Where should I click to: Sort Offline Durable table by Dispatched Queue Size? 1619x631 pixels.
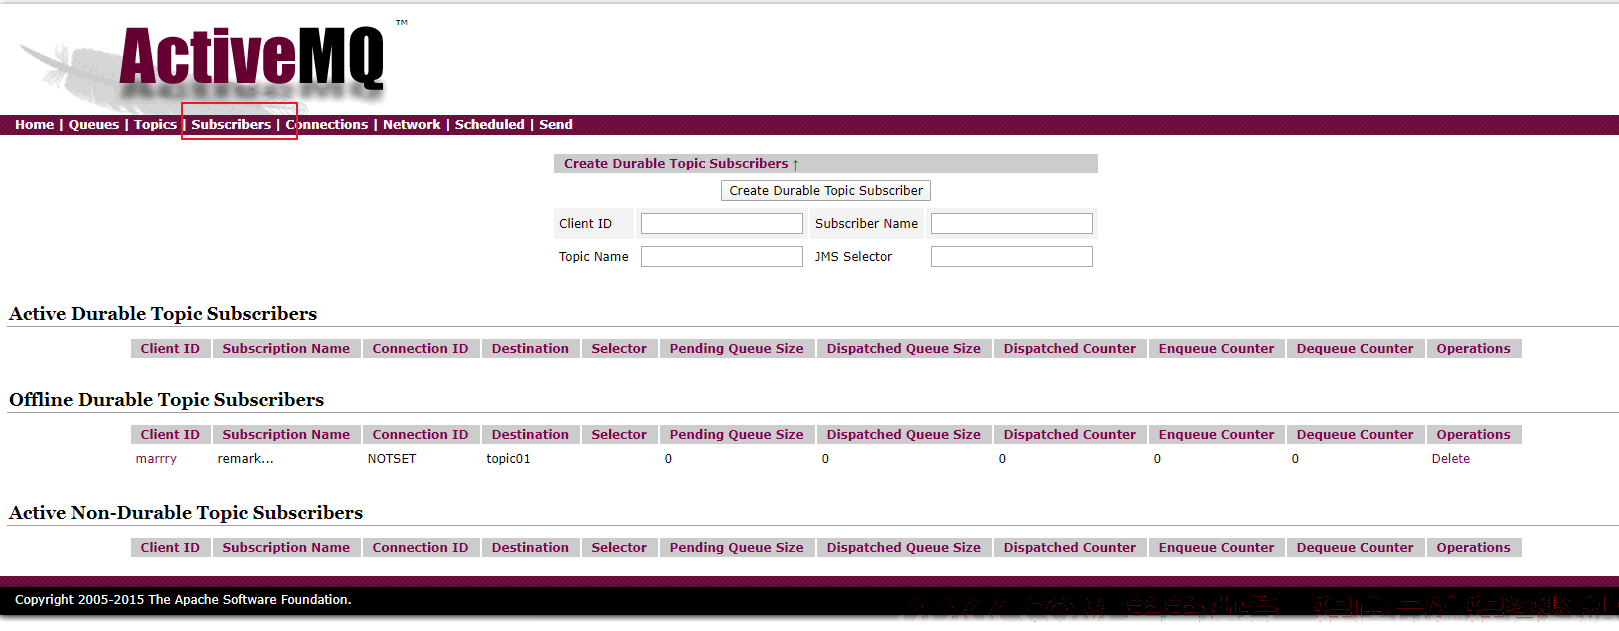tap(903, 435)
